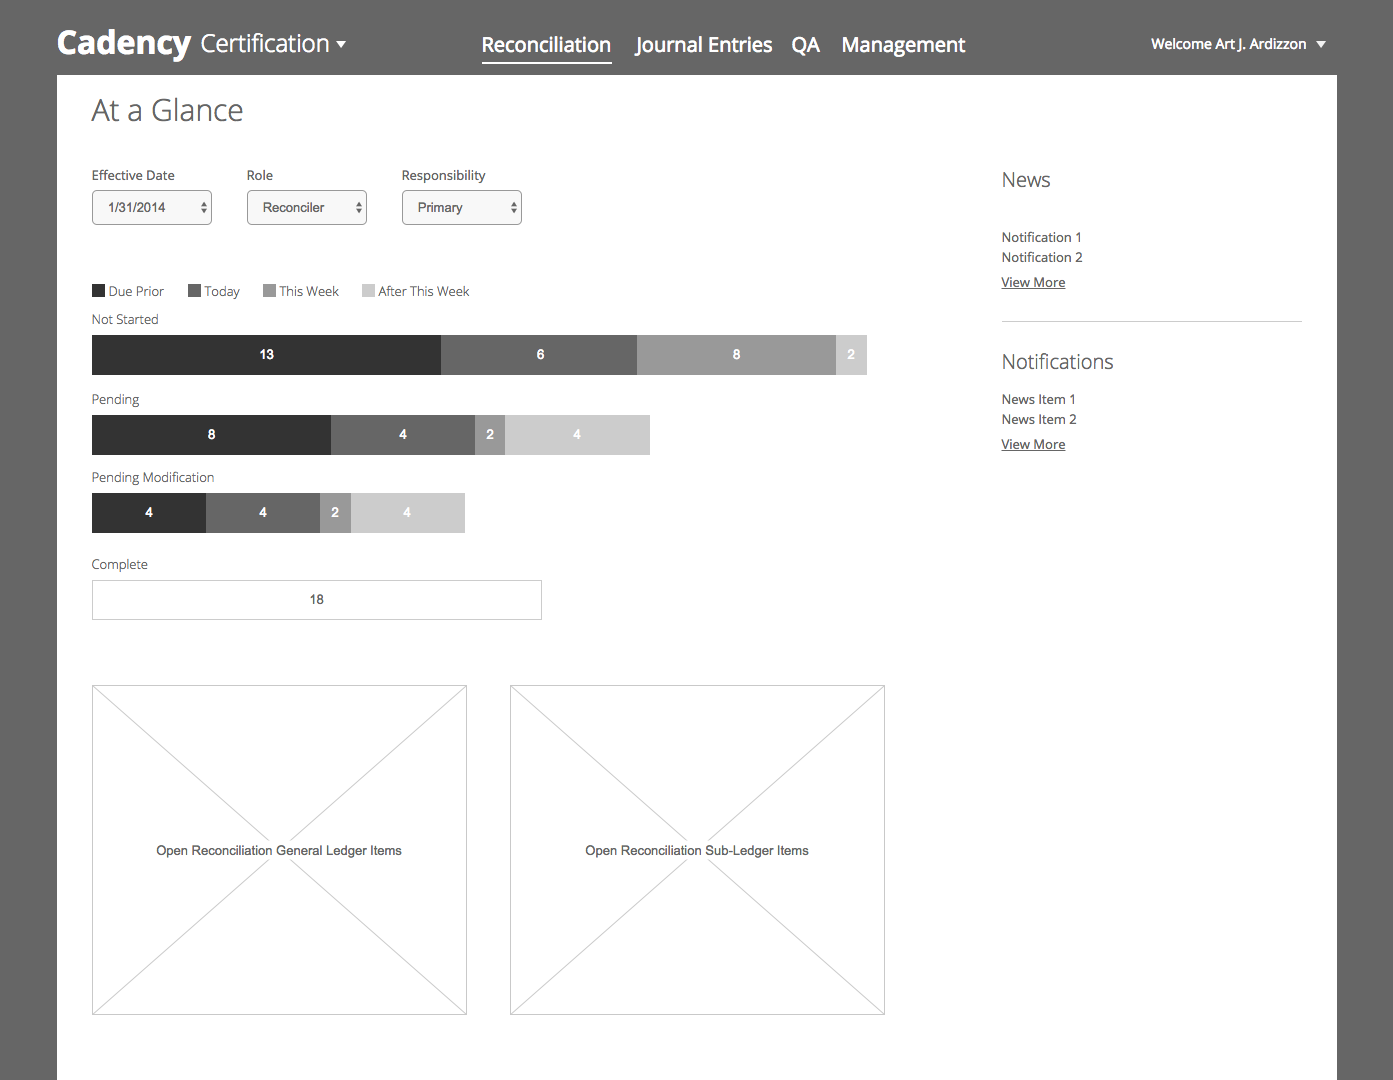Image resolution: width=1393 pixels, height=1080 pixels.
Task: Click the Effective Date field showing 1/31/2014
Action: pyautogui.click(x=151, y=207)
